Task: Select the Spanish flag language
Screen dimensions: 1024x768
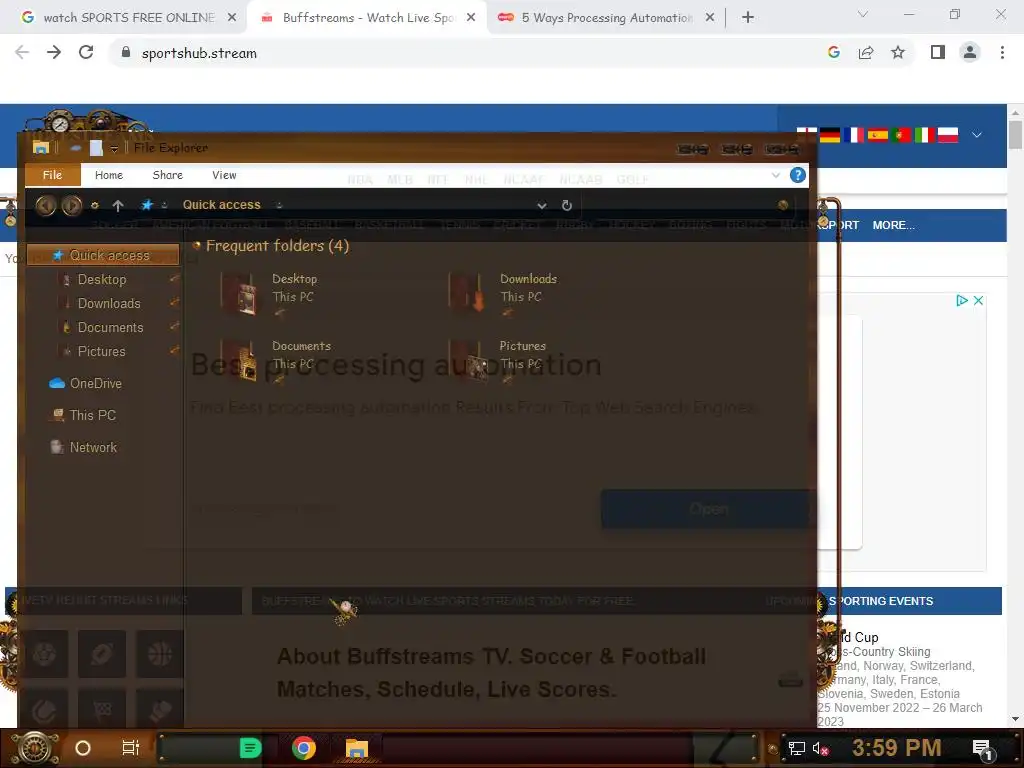Action: 877,135
